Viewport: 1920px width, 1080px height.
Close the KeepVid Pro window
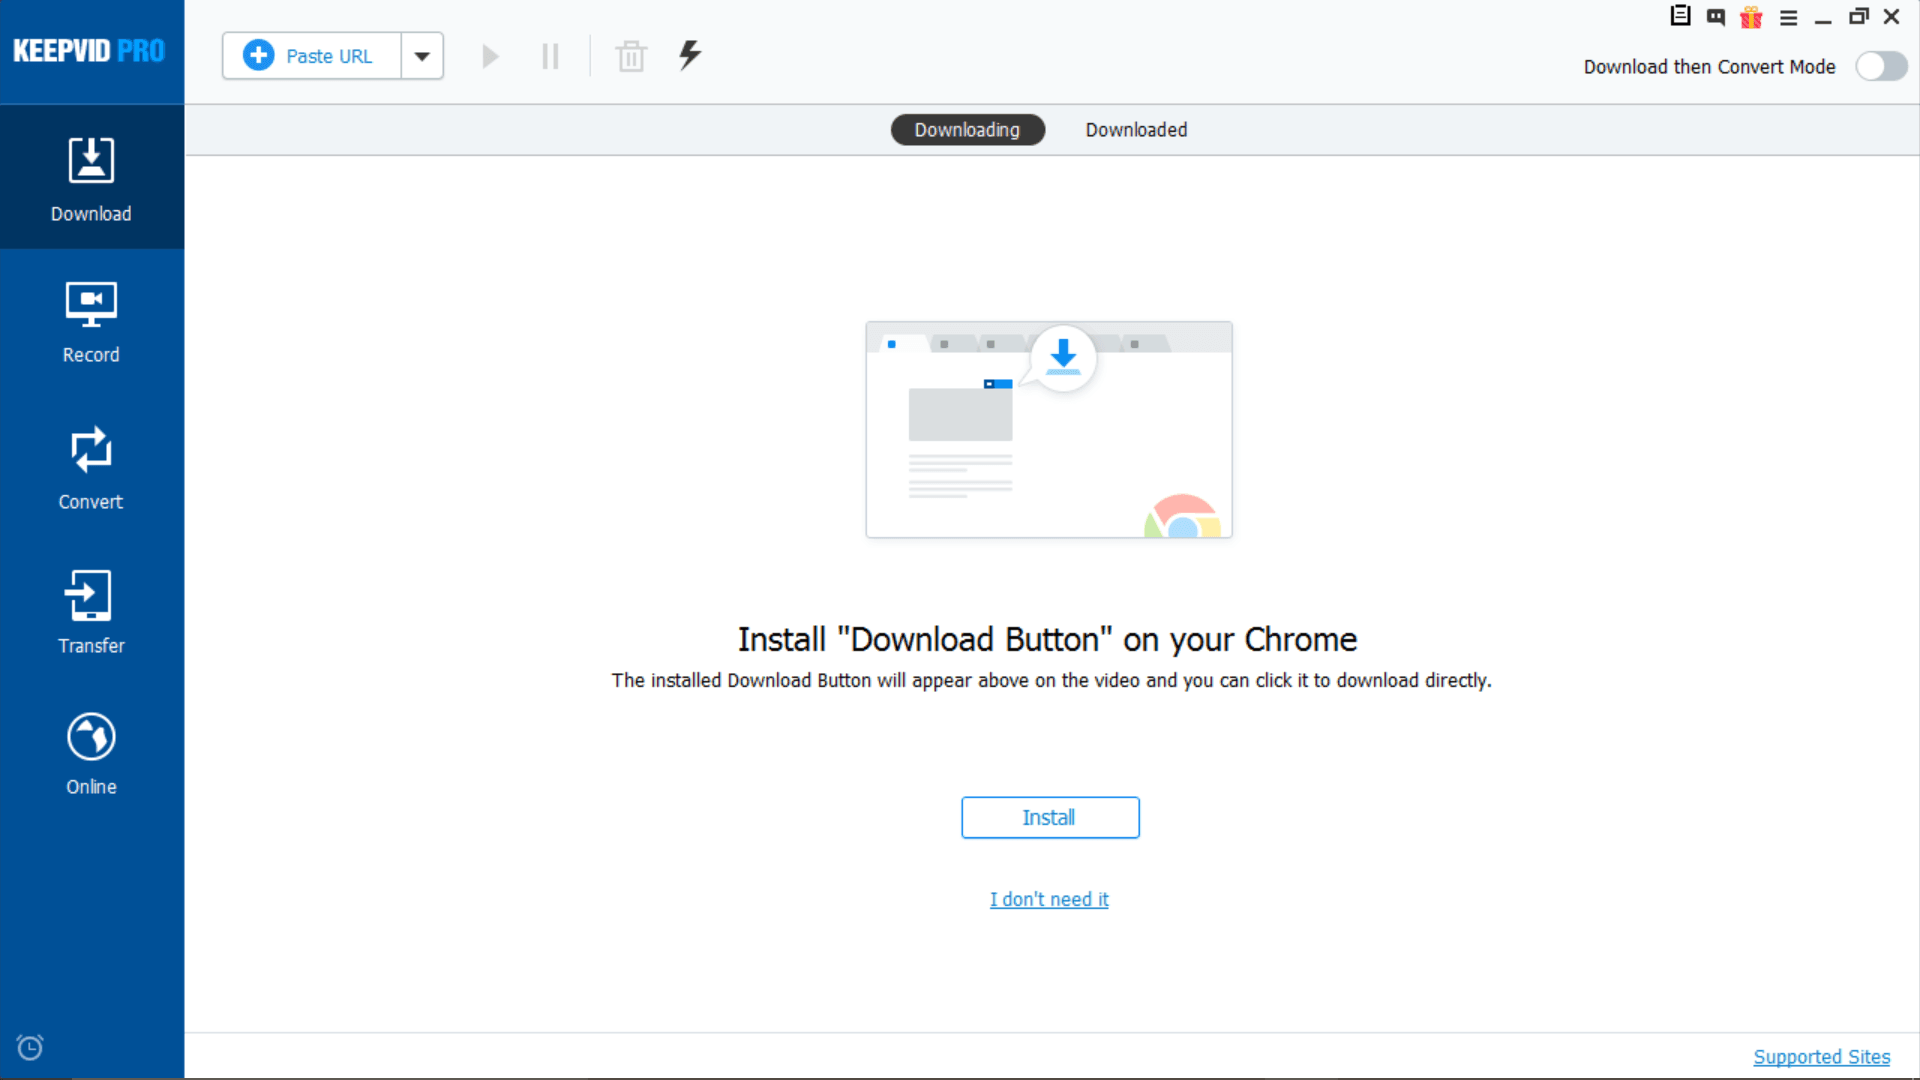click(x=1891, y=16)
